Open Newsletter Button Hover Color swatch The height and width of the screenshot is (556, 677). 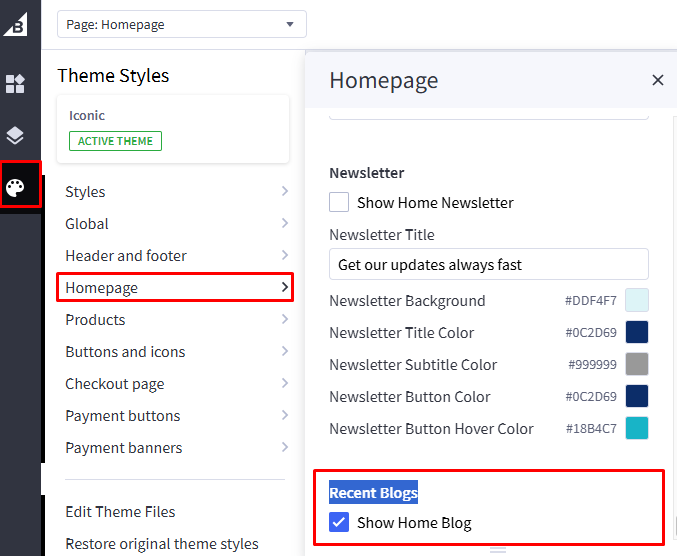click(x=637, y=428)
